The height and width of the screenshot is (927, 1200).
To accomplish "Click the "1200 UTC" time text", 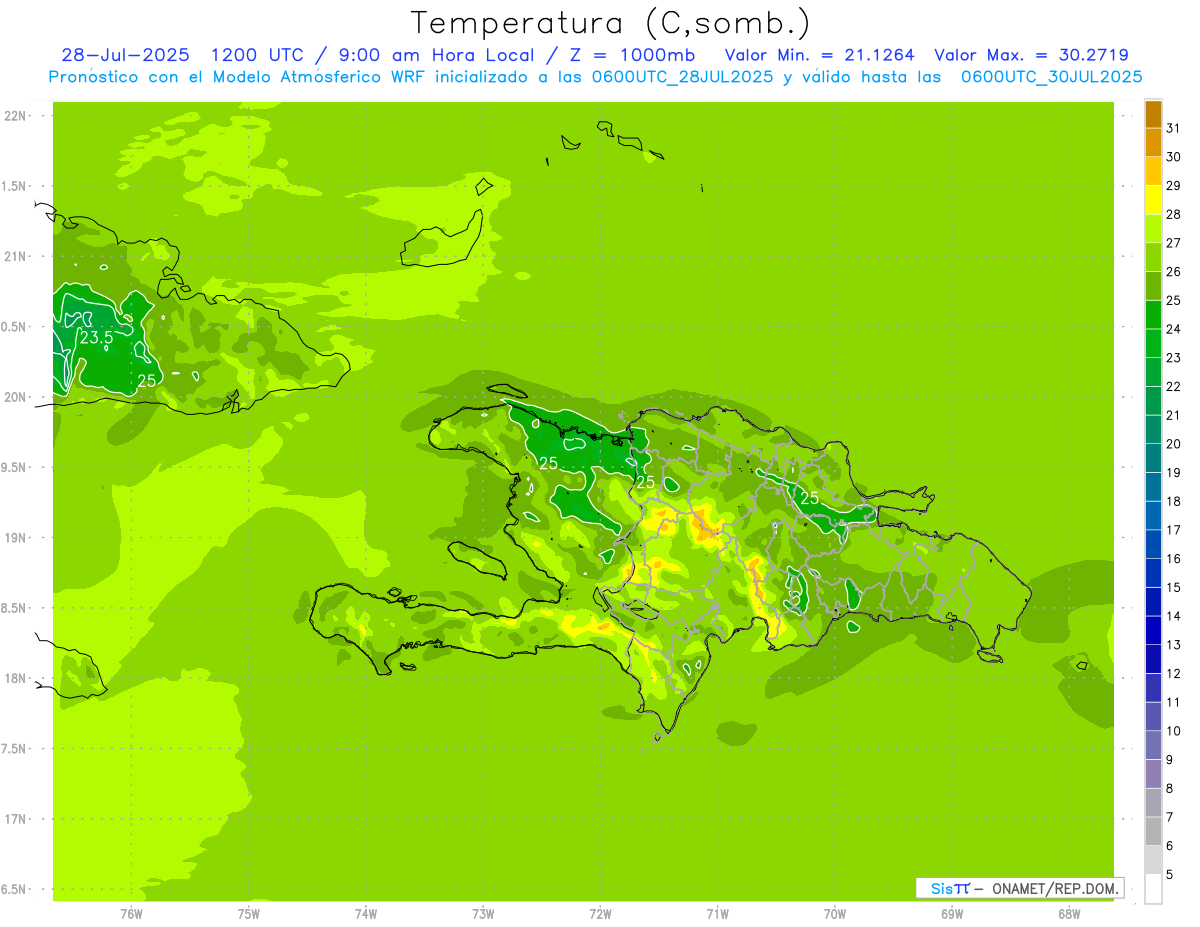I will pyautogui.click(x=258, y=55).
